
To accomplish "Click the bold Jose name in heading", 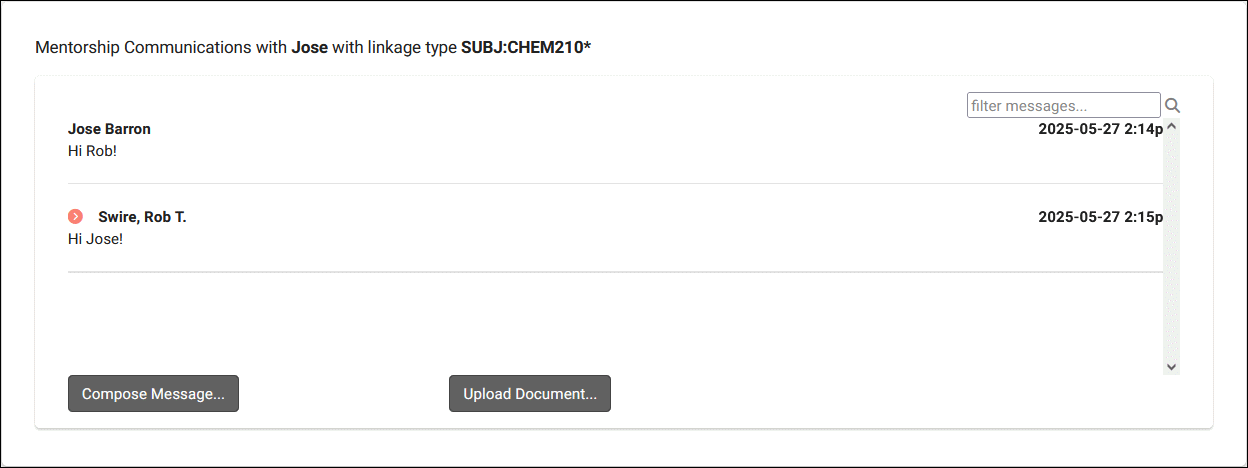I will click(309, 47).
